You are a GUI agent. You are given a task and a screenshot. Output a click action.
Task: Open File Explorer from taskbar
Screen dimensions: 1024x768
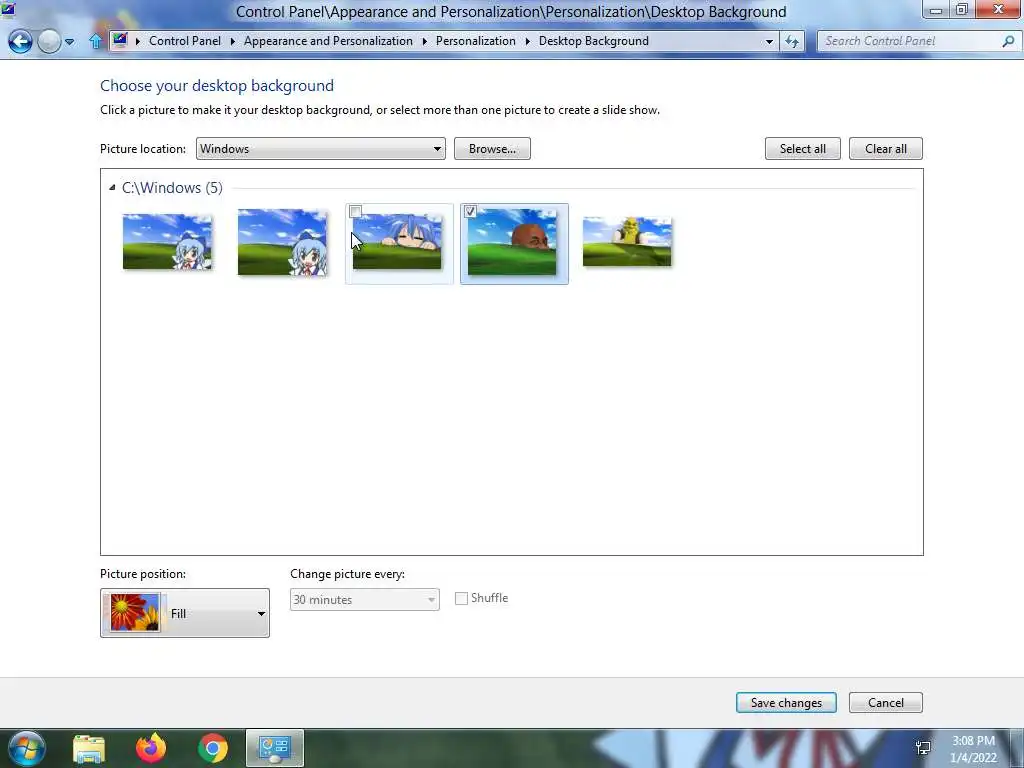click(89, 749)
